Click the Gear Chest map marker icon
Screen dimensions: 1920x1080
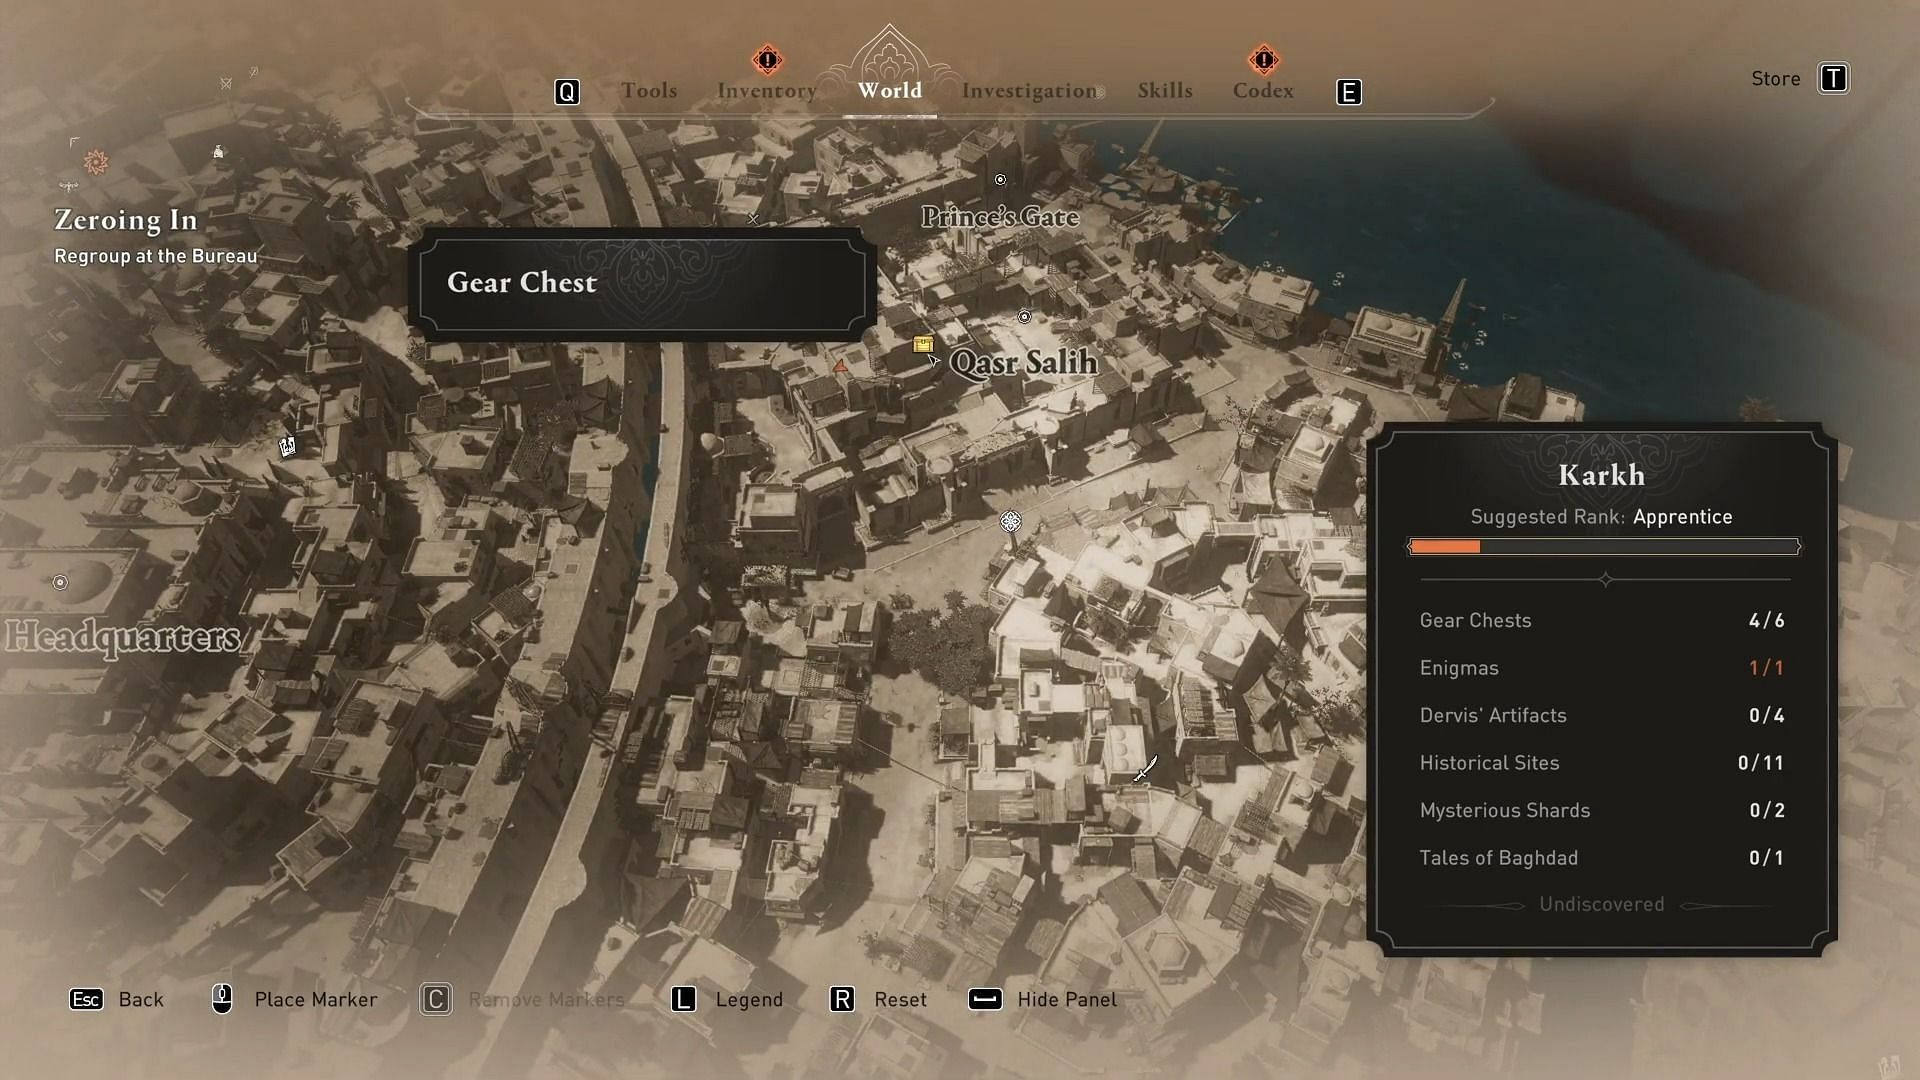coord(923,343)
